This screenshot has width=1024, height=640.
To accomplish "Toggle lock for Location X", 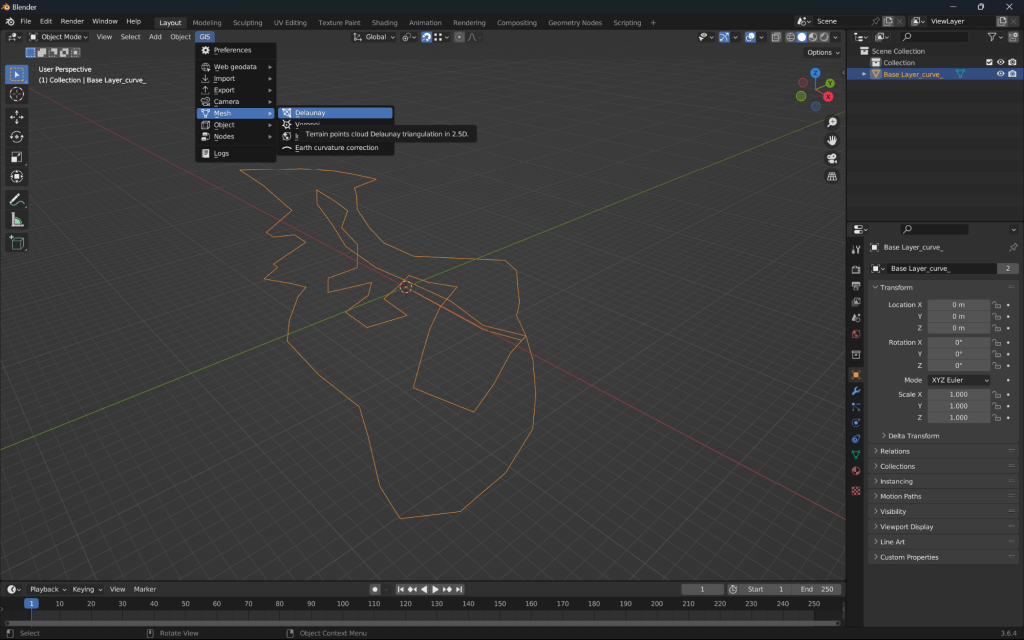I will point(996,305).
